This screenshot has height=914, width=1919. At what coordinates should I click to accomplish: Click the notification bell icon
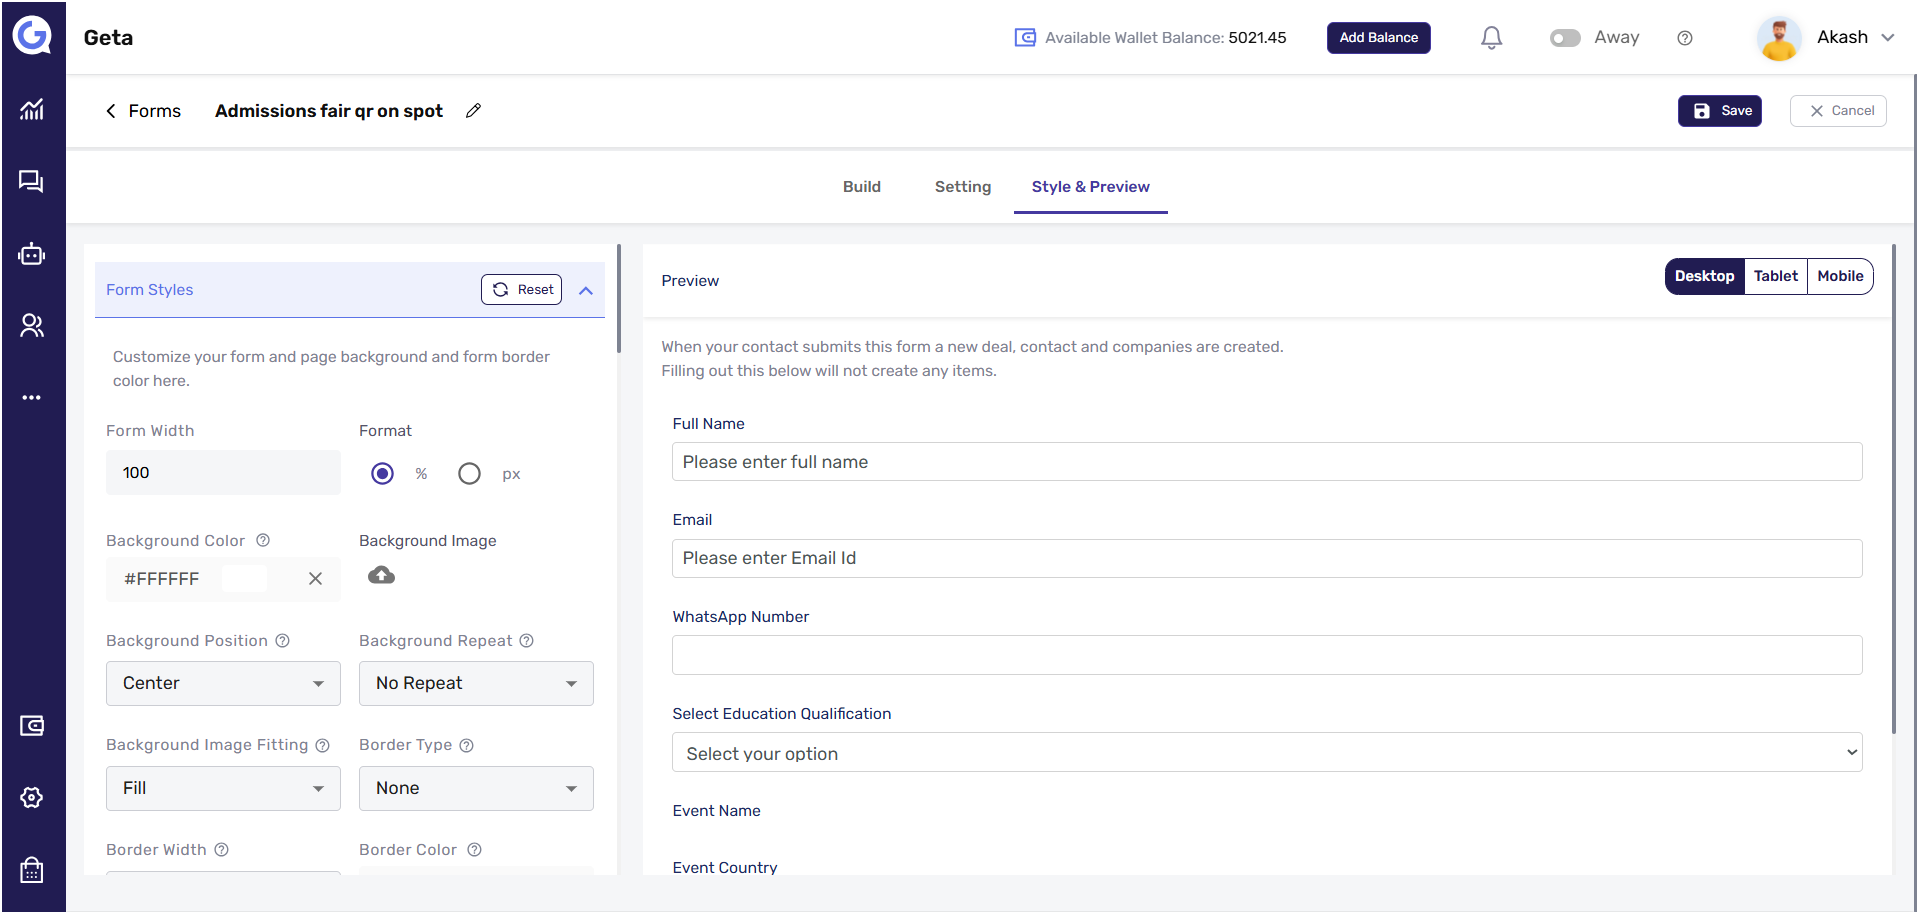pos(1491,38)
